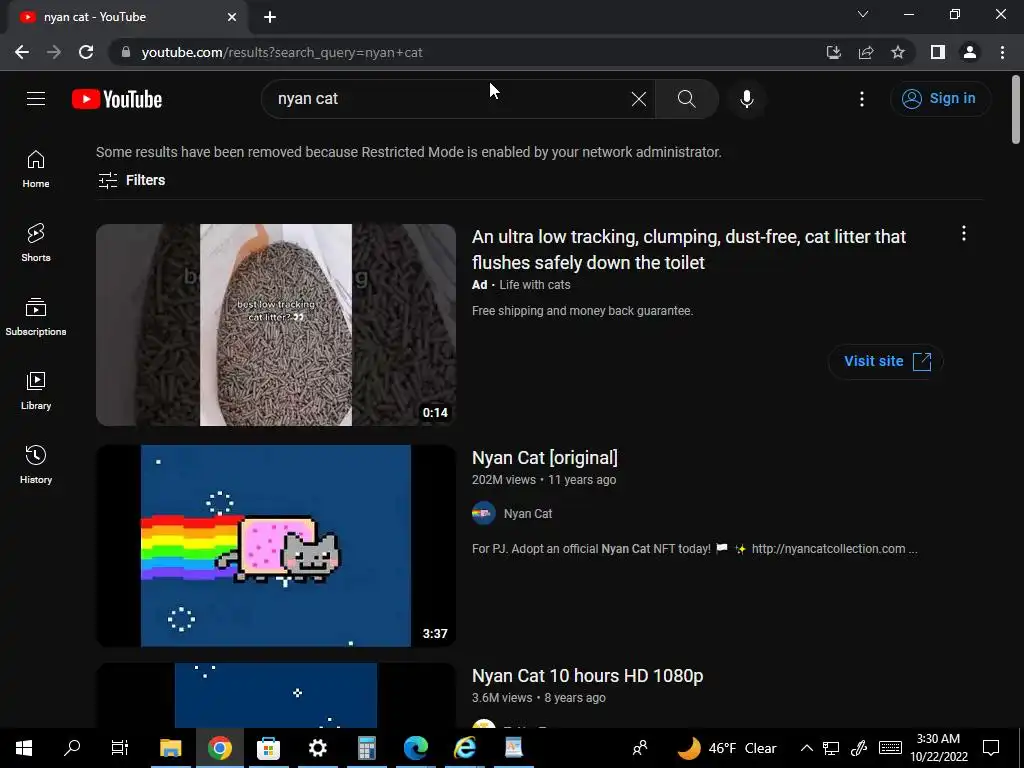Click the install app icon in address bar
The height and width of the screenshot is (768, 1024).
[x=834, y=52]
